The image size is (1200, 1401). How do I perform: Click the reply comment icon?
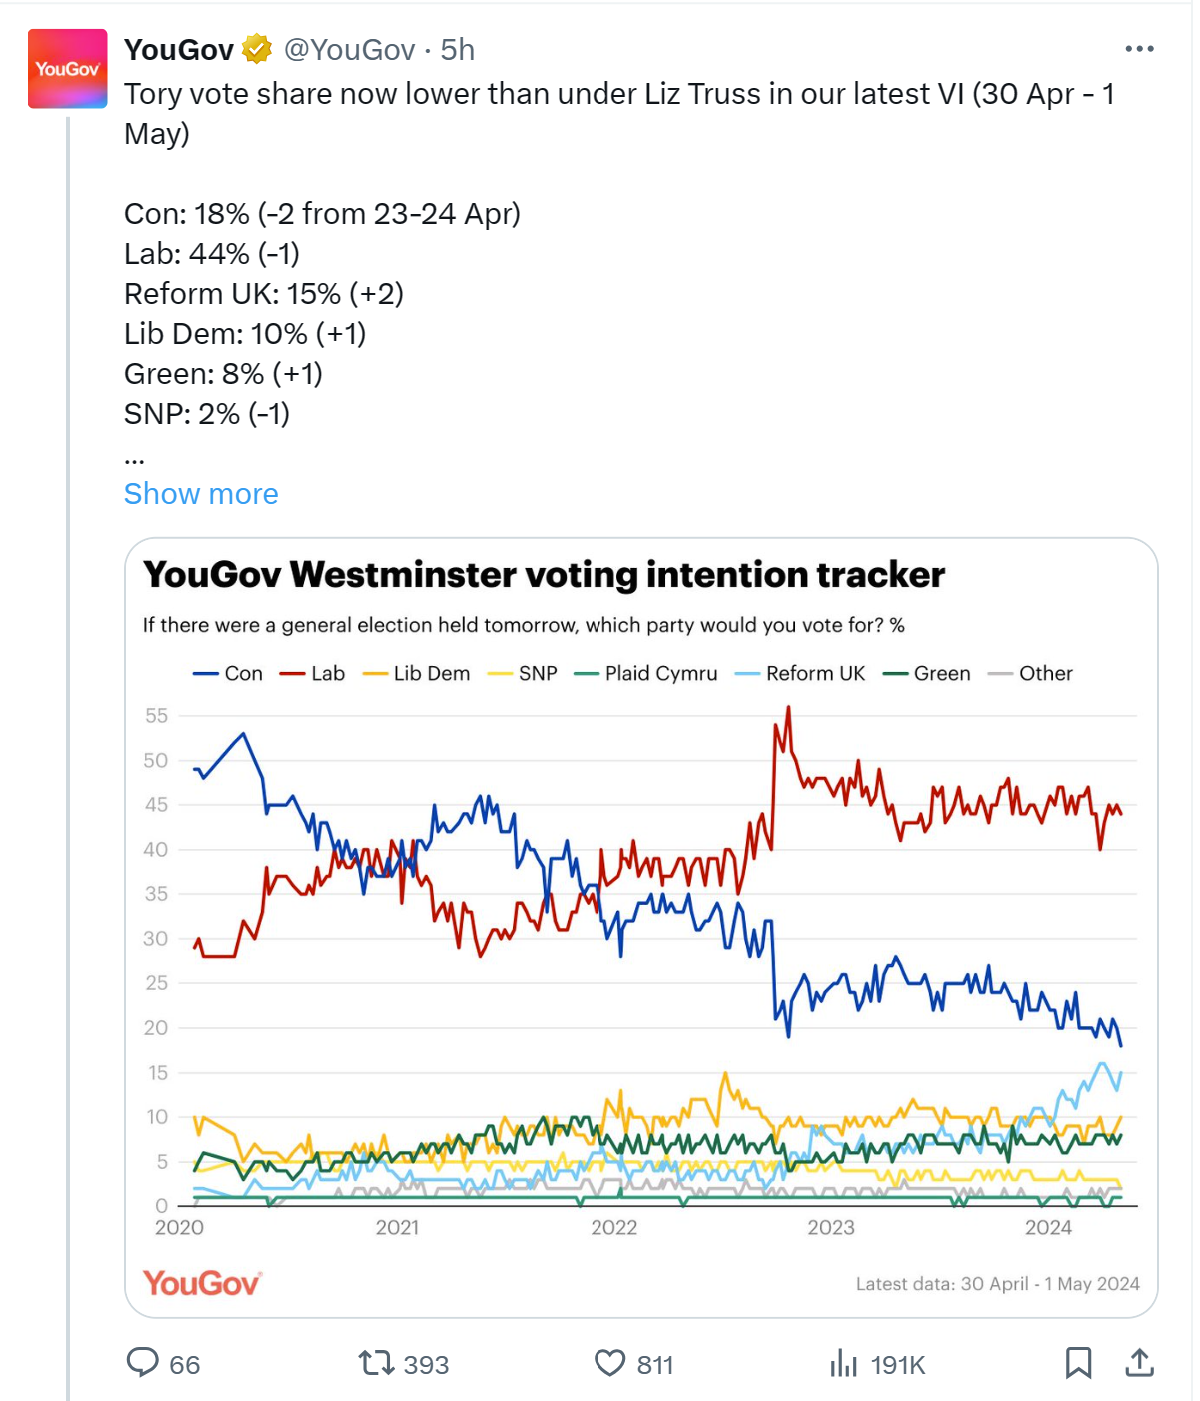(143, 1362)
